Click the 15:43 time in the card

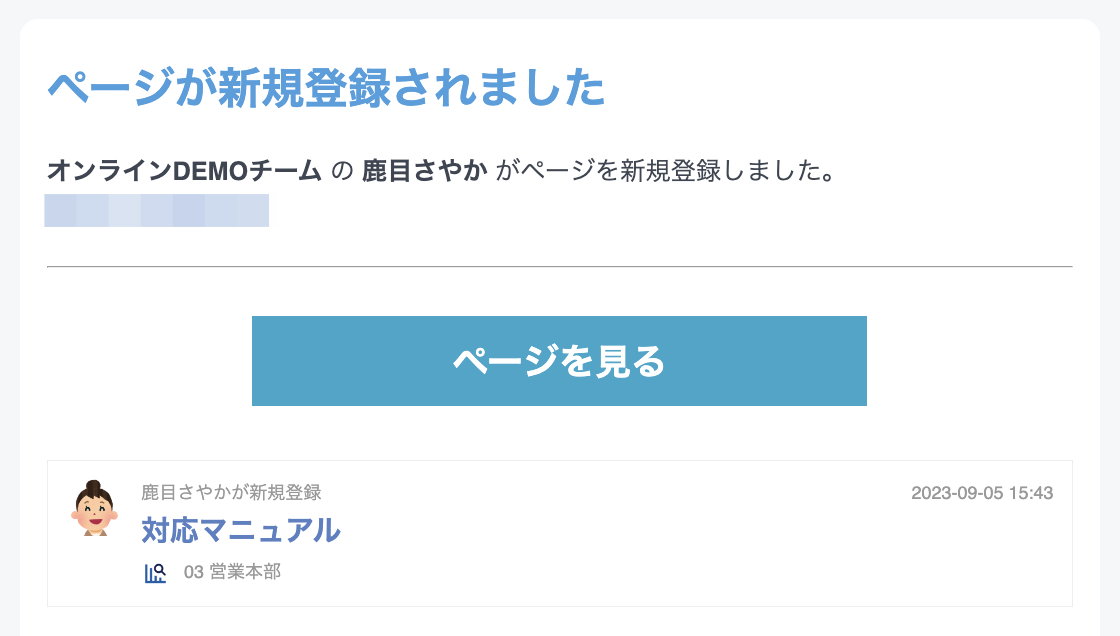click(1031, 492)
